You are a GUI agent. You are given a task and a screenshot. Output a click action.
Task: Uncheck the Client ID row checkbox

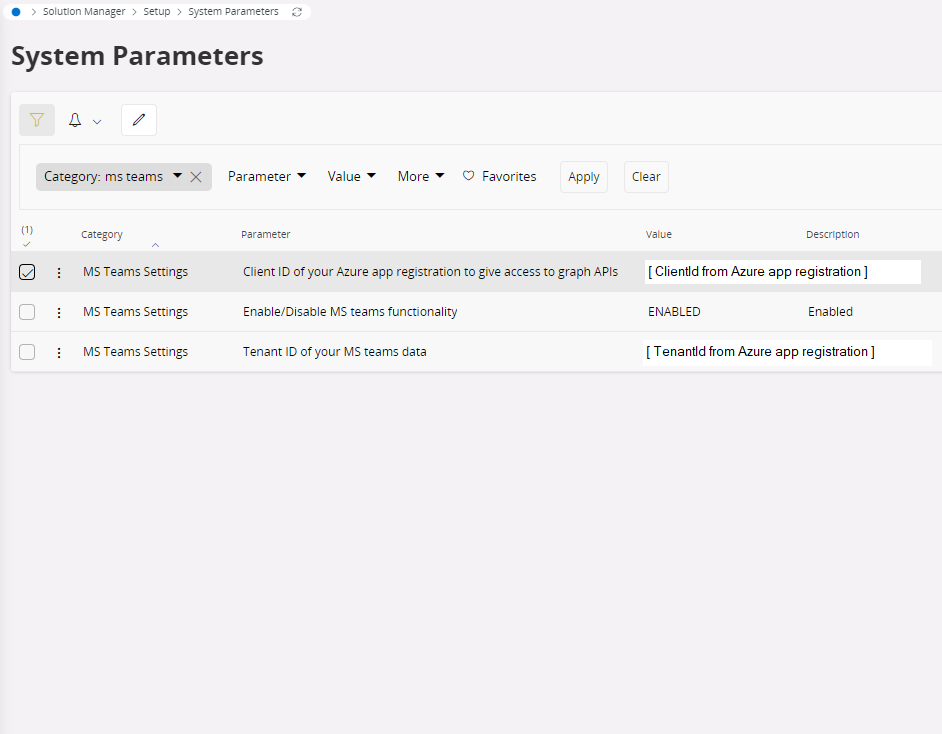click(x=27, y=272)
